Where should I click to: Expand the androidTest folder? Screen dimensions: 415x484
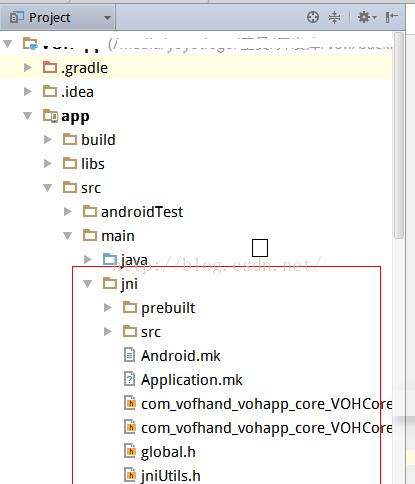click(68, 211)
